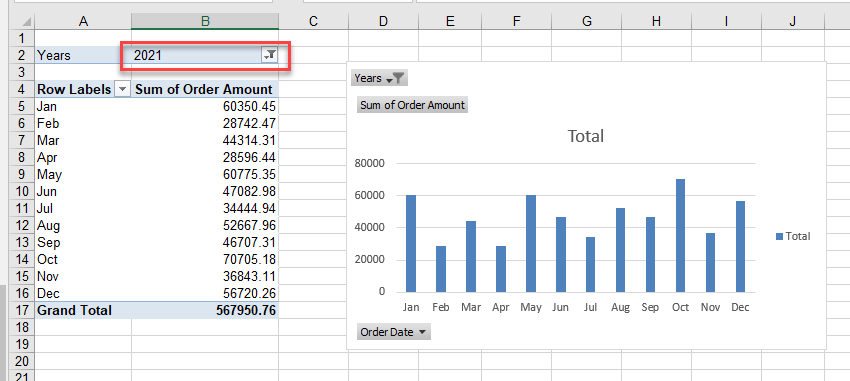850x381 pixels.
Task: Click the Years label cell A2
Action: pos(83,55)
